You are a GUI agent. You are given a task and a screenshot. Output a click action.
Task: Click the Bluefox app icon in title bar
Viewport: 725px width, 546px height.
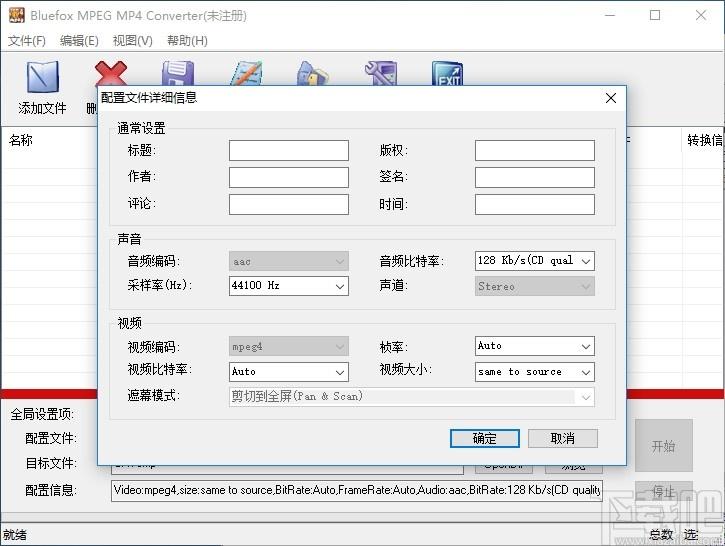point(17,15)
